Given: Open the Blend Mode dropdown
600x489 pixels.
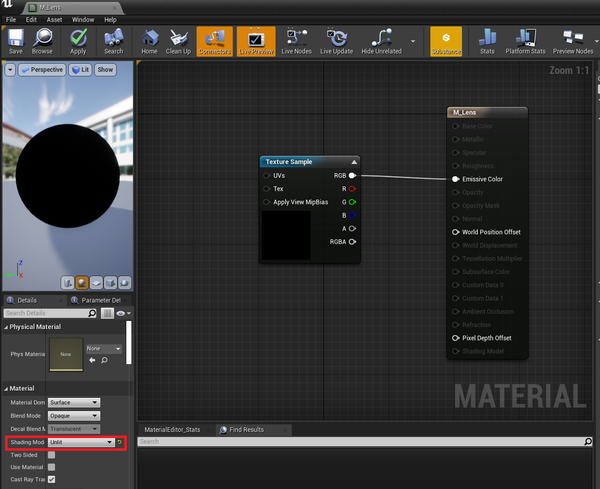Looking at the screenshot, I should click(74, 415).
